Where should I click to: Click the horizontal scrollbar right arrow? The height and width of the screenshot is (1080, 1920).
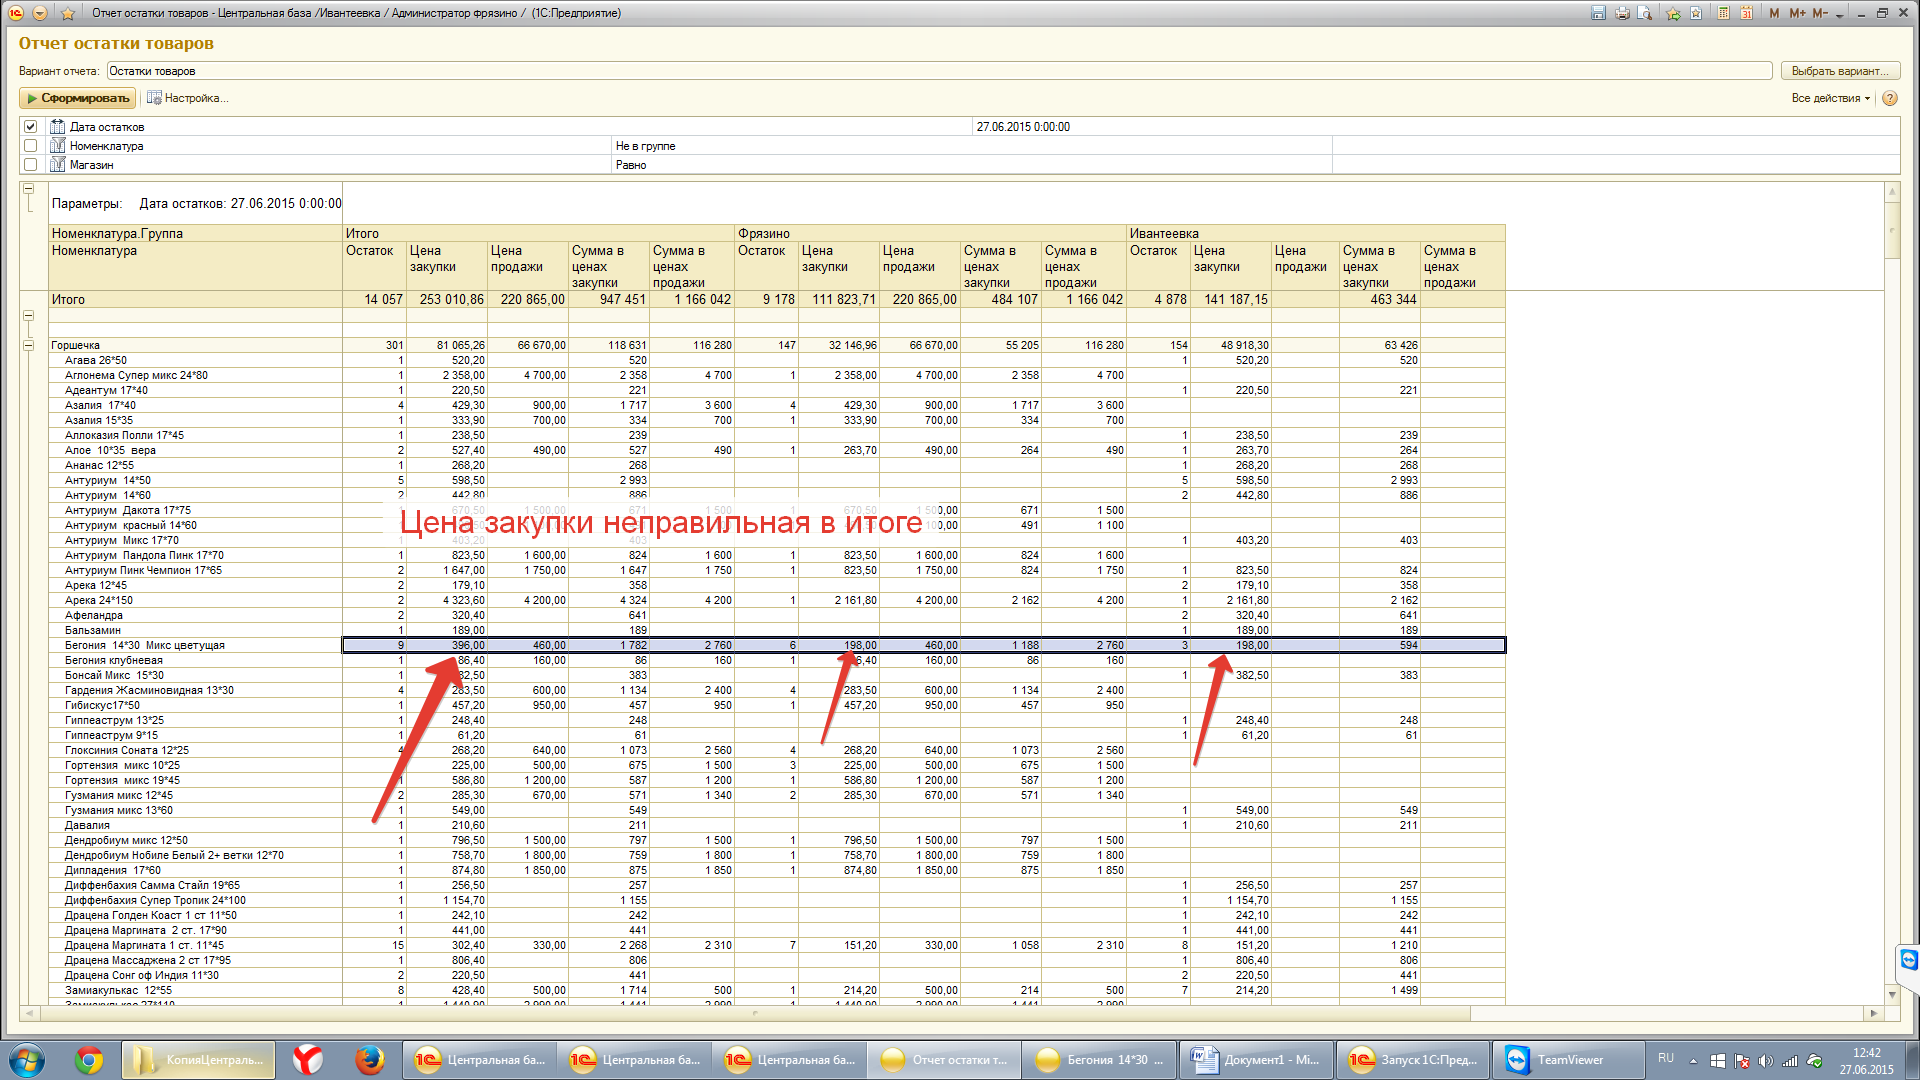click(x=1873, y=1013)
